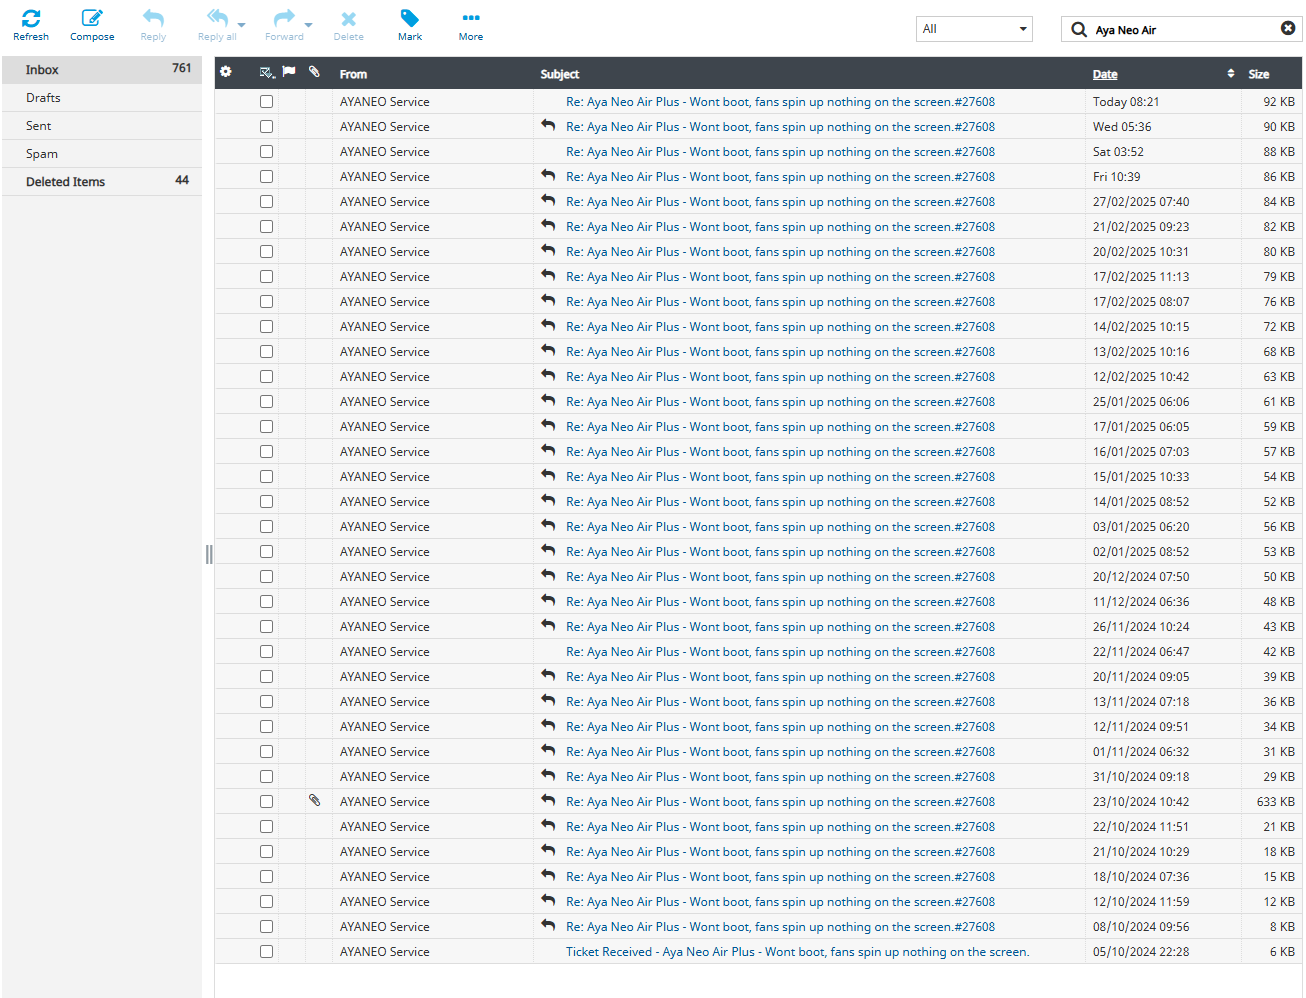Tick the 23/10/2024 10:42 message checkbox
The image size is (1306, 998).
tap(266, 801)
